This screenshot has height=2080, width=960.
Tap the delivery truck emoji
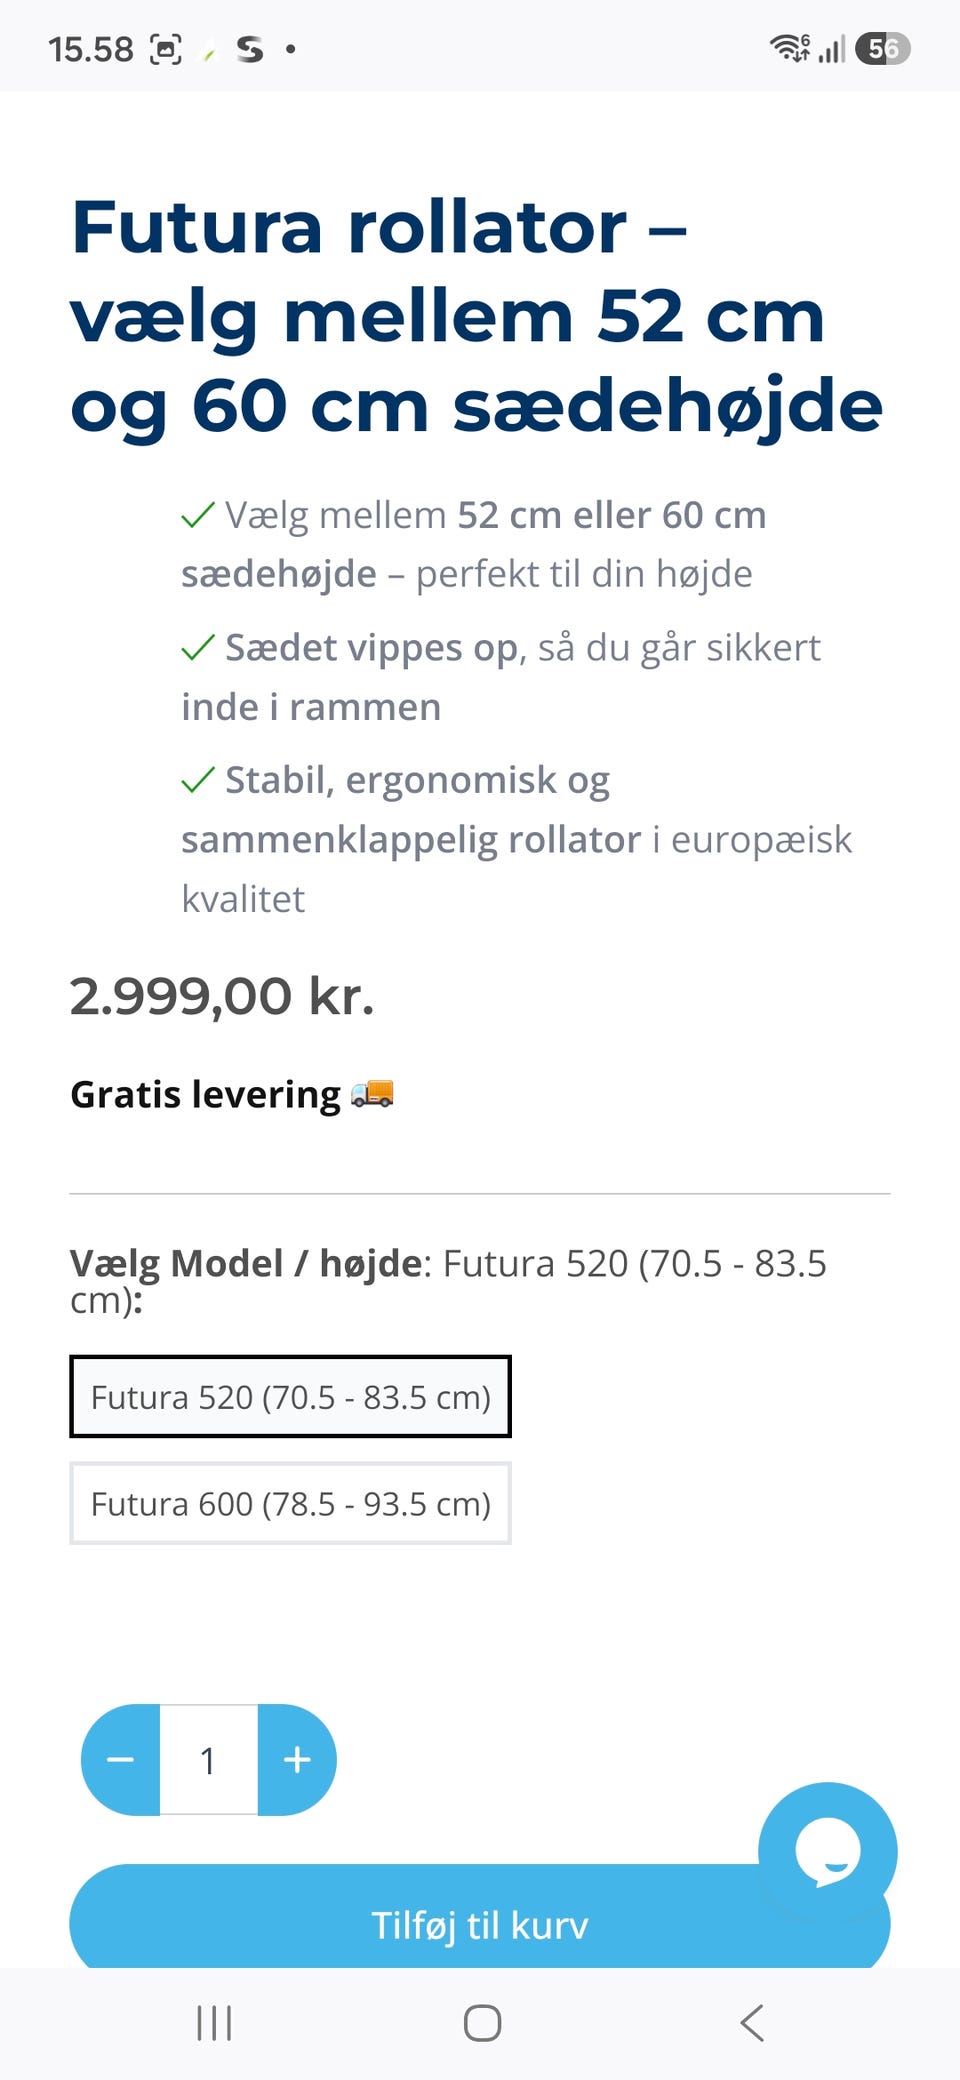tap(372, 1094)
